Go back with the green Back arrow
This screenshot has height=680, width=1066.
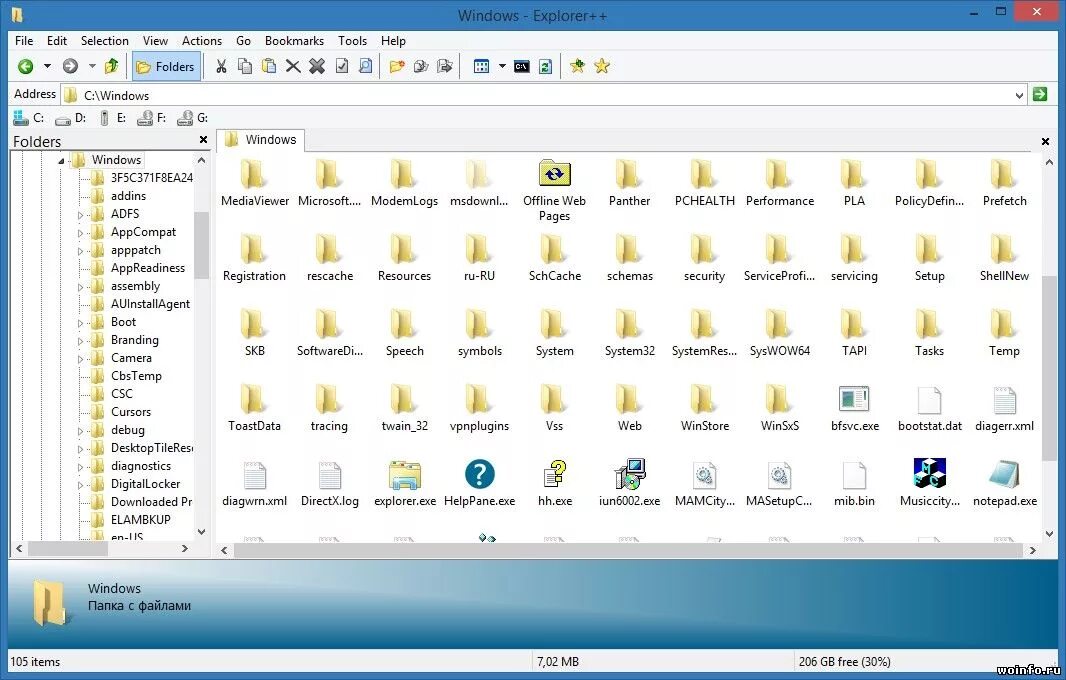pyautogui.click(x=26, y=66)
